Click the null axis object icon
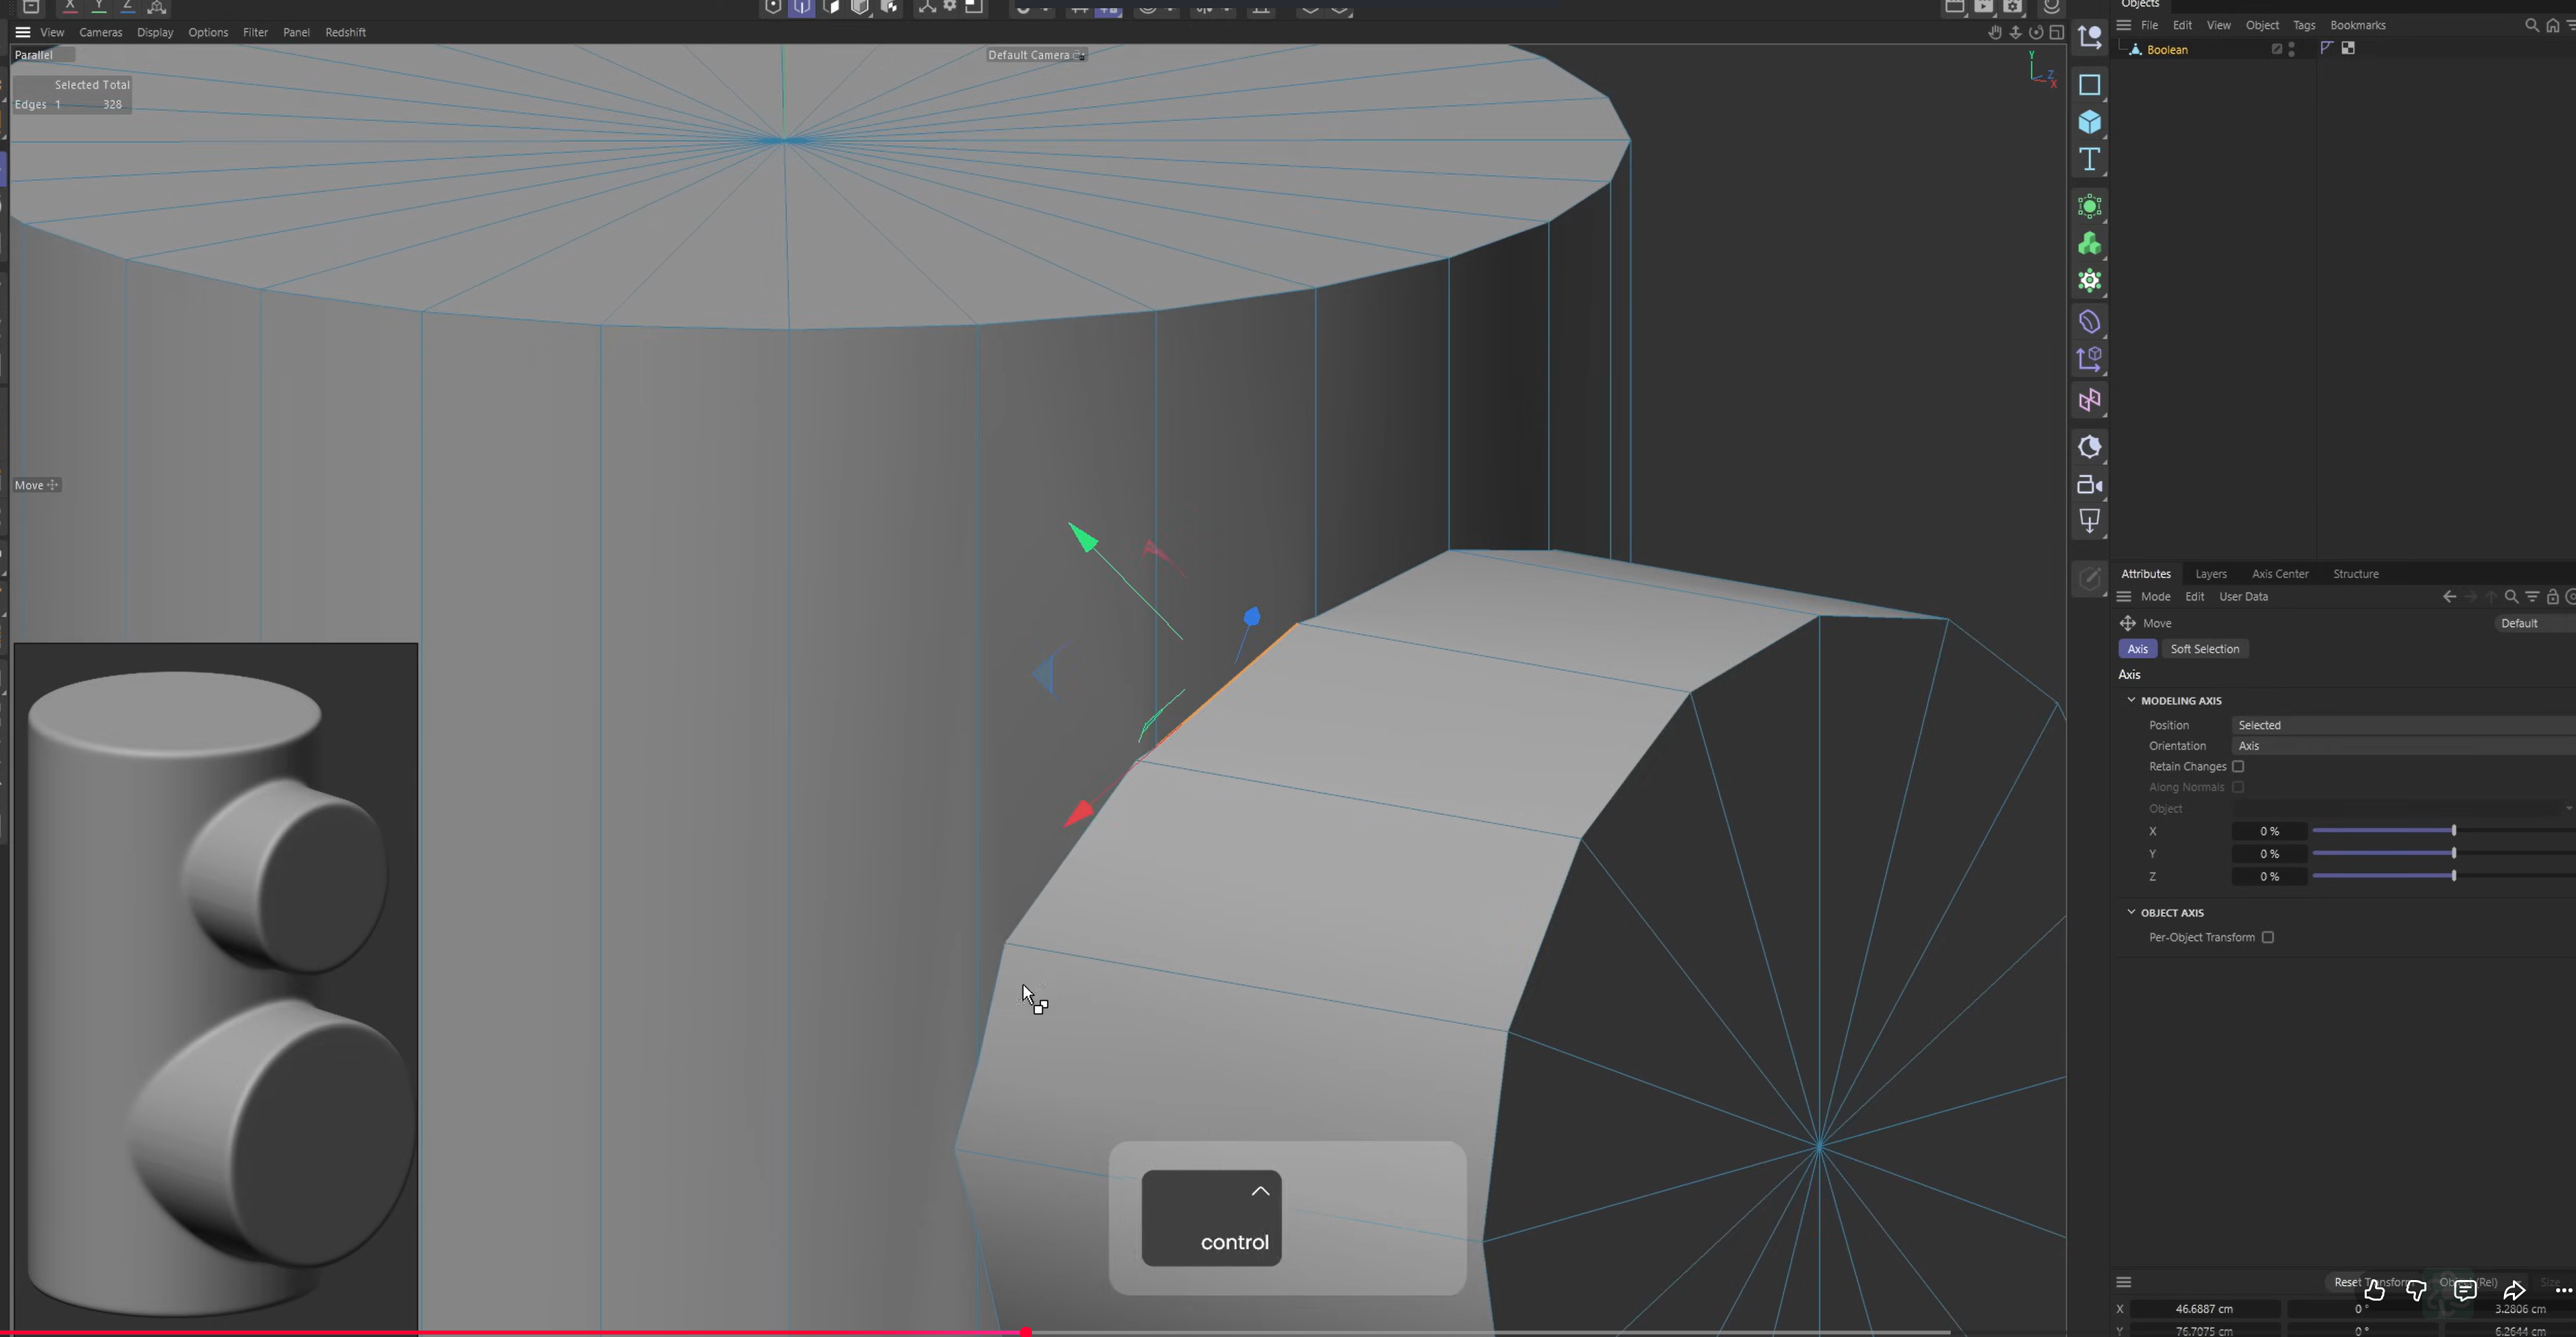Screen dimensions: 2576x1337 click(x=2089, y=37)
